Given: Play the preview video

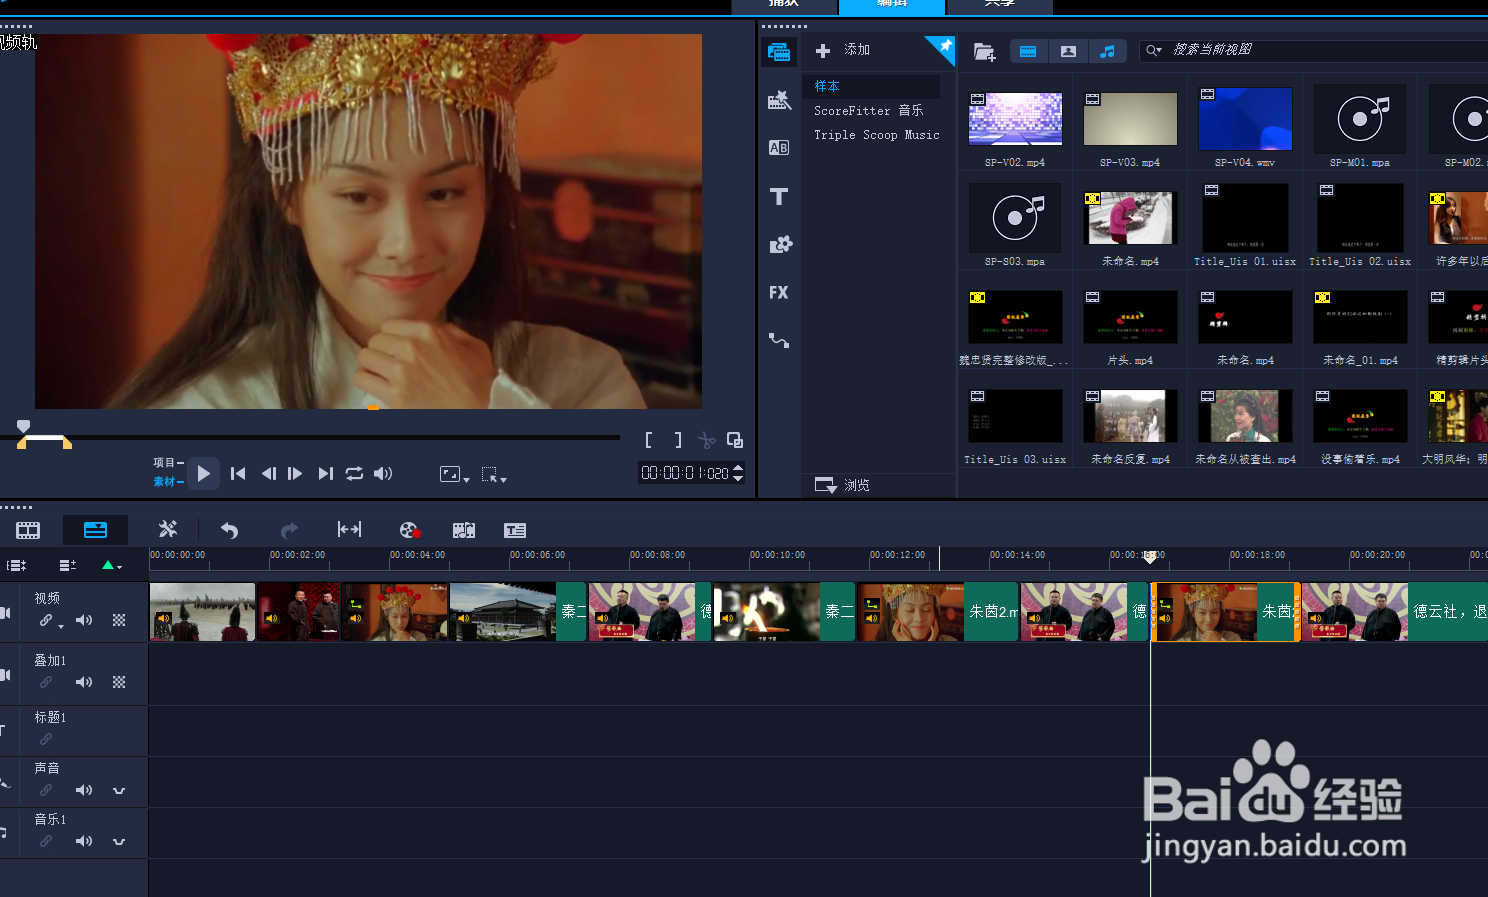Looking at the screenshot, I should point(203,473).
